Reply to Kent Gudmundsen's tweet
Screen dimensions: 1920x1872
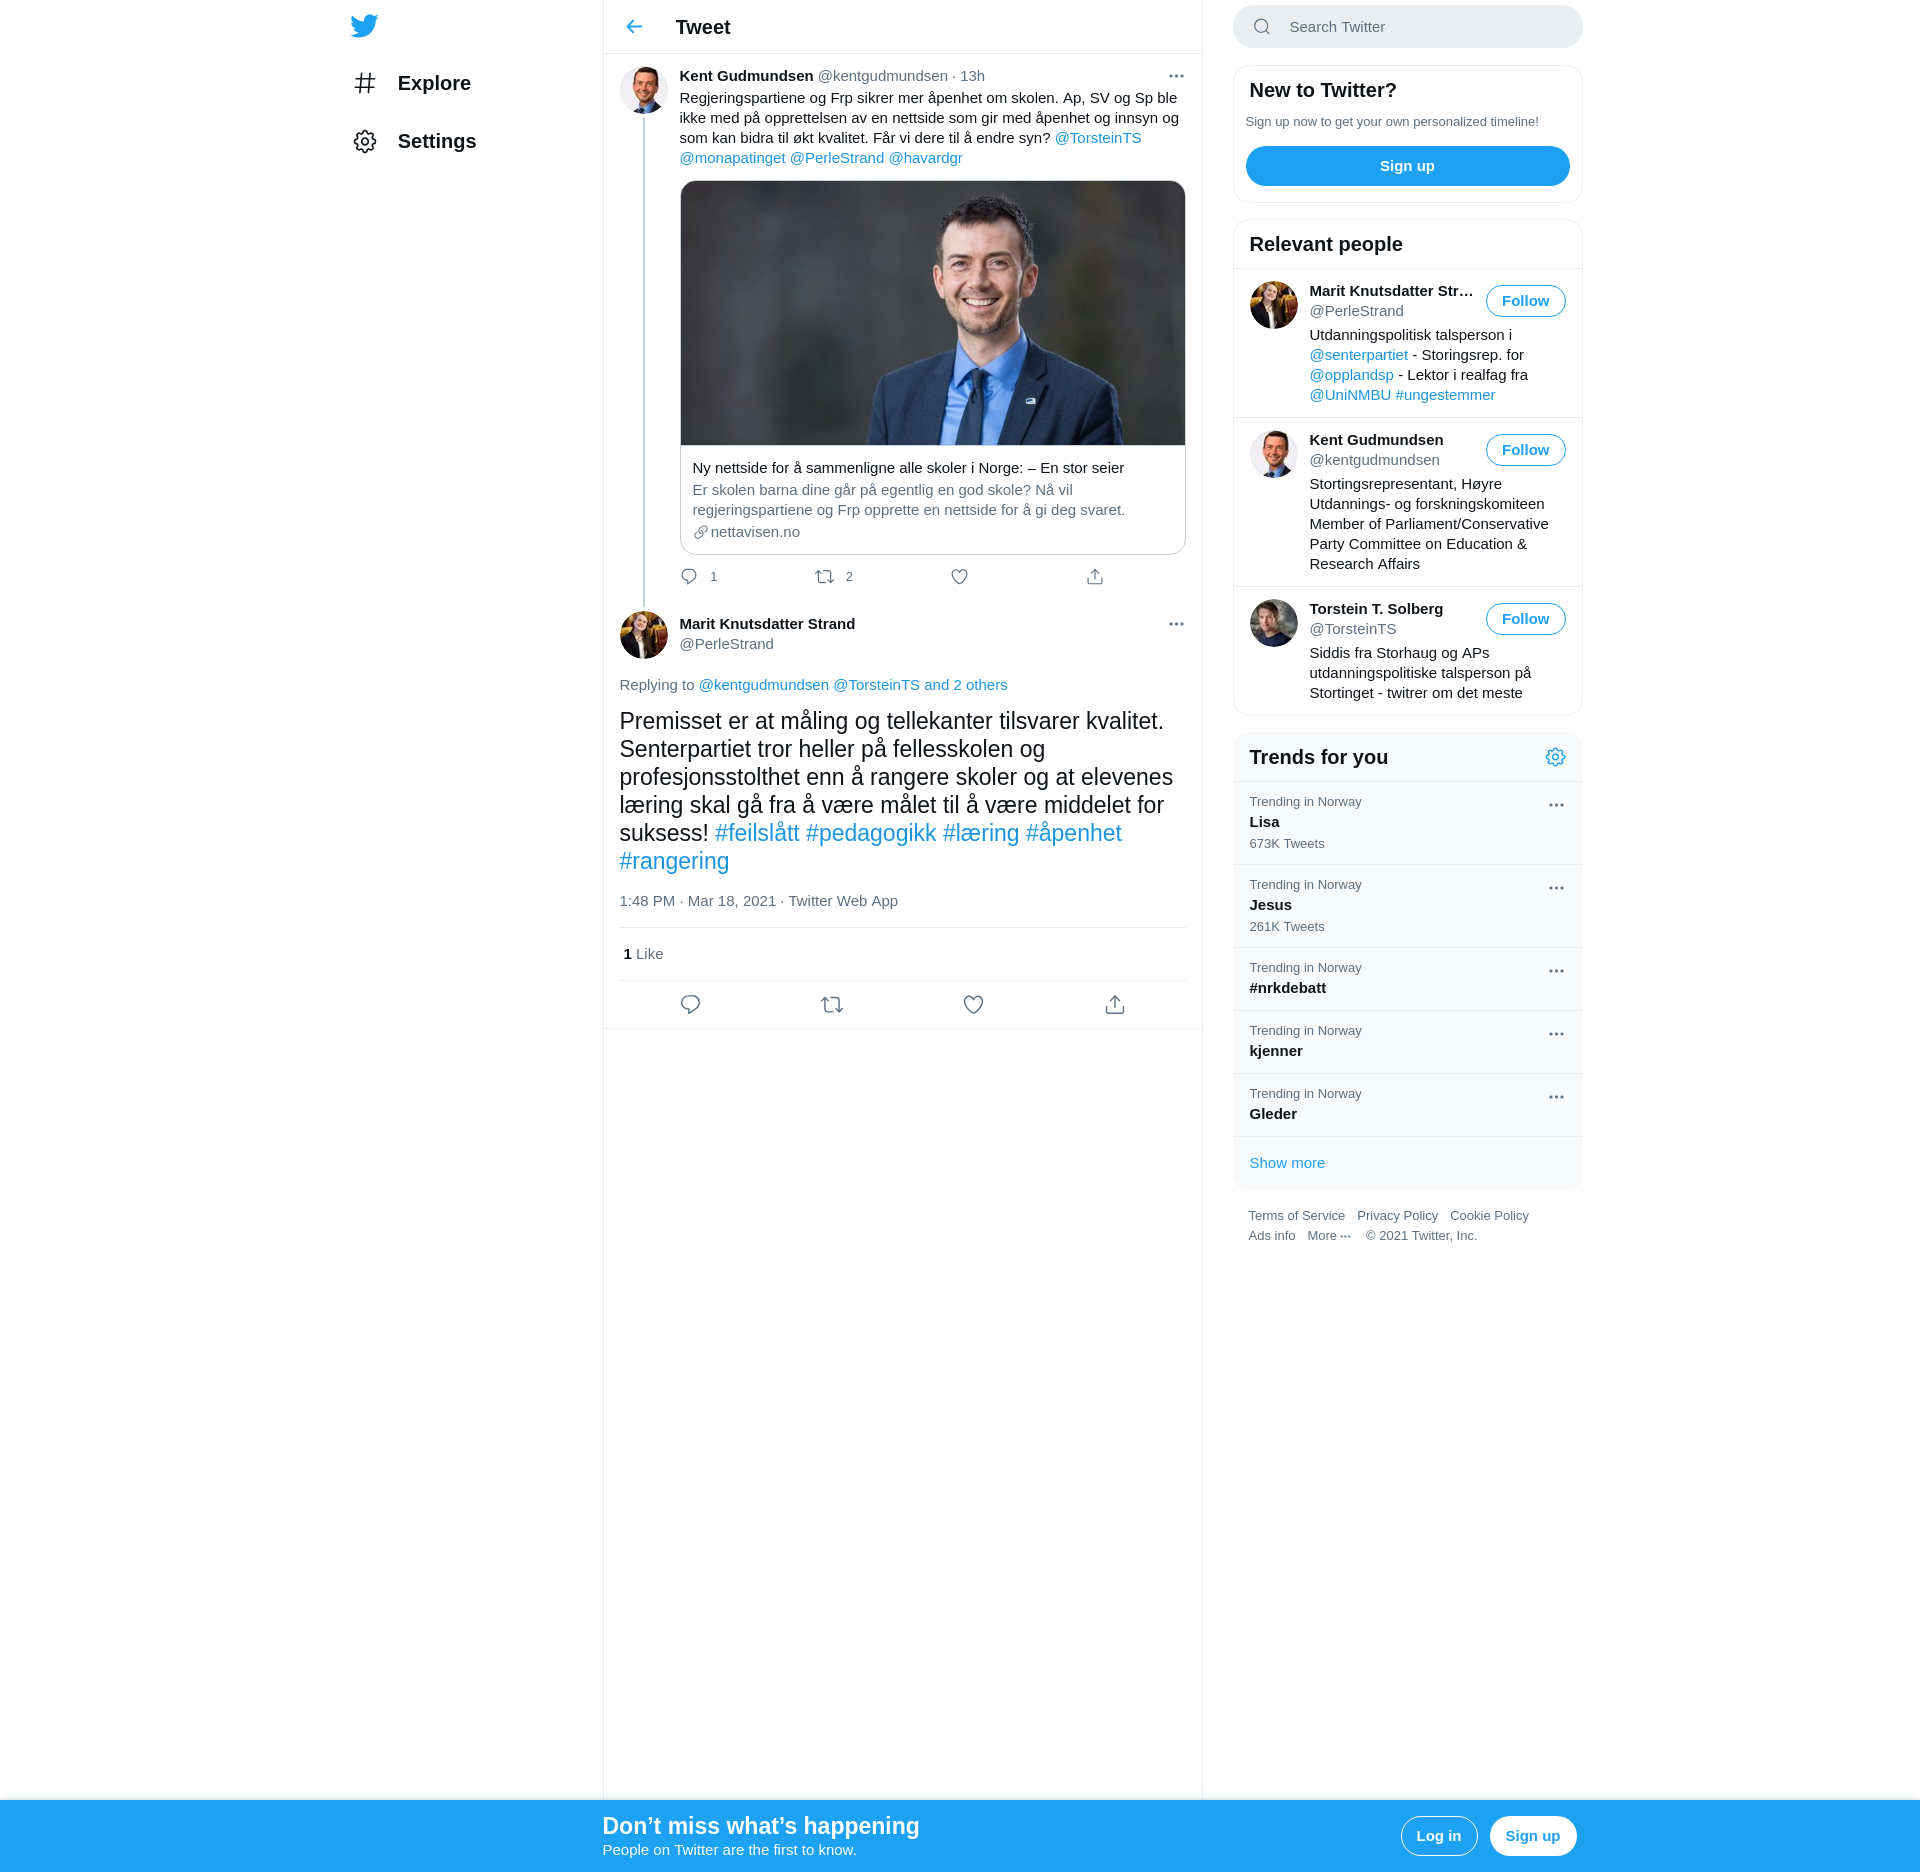(689, 577)
